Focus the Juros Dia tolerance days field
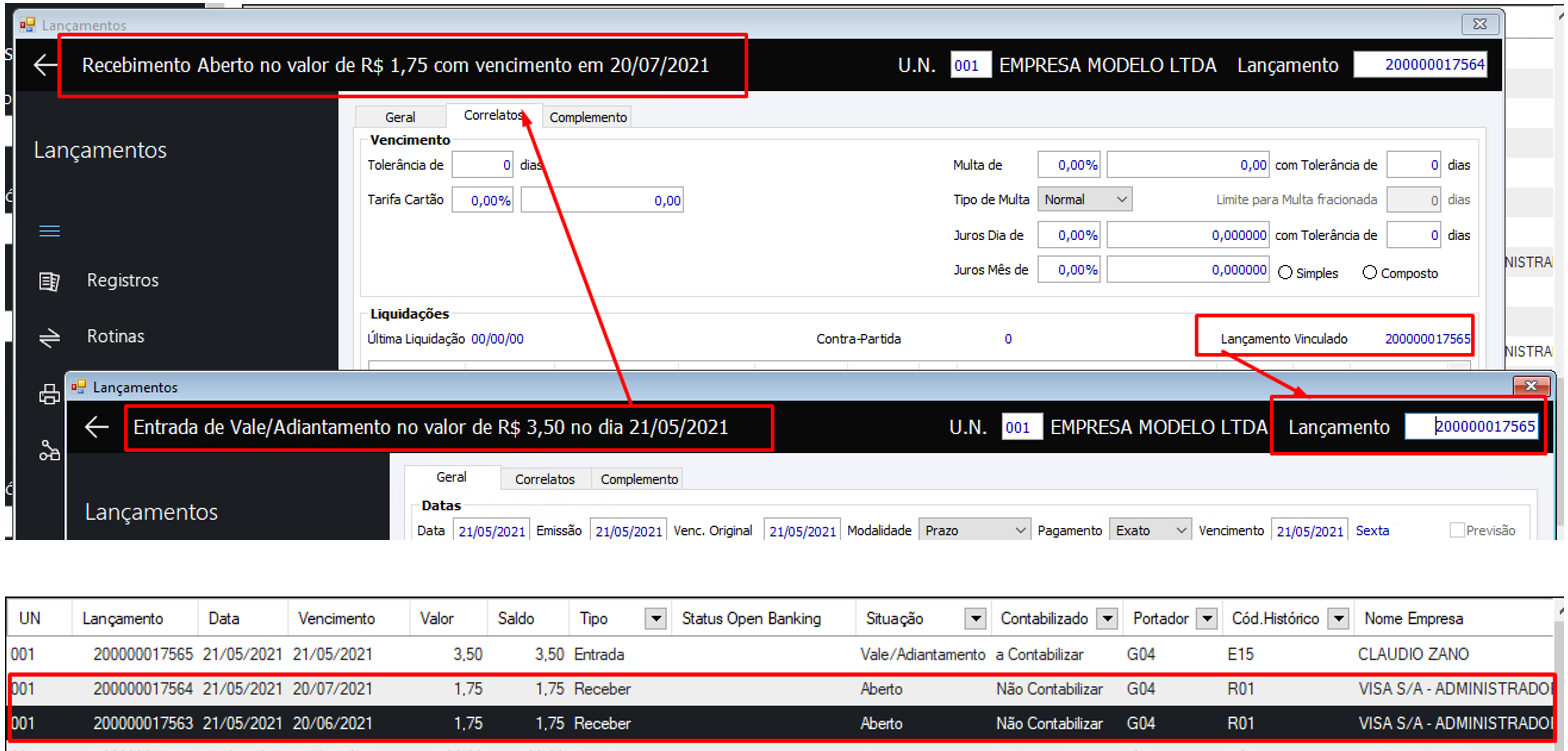This screenshot has width=1568, height=751. click(1414, 235)
